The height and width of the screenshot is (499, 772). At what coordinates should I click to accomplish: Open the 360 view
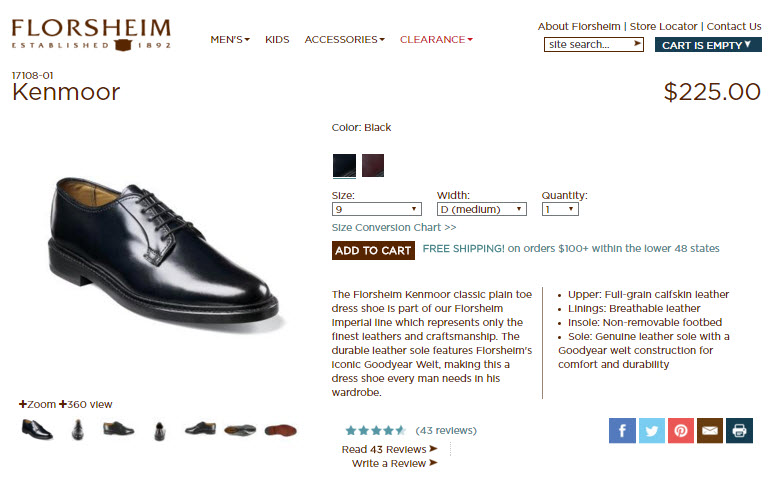click(86, 404)
